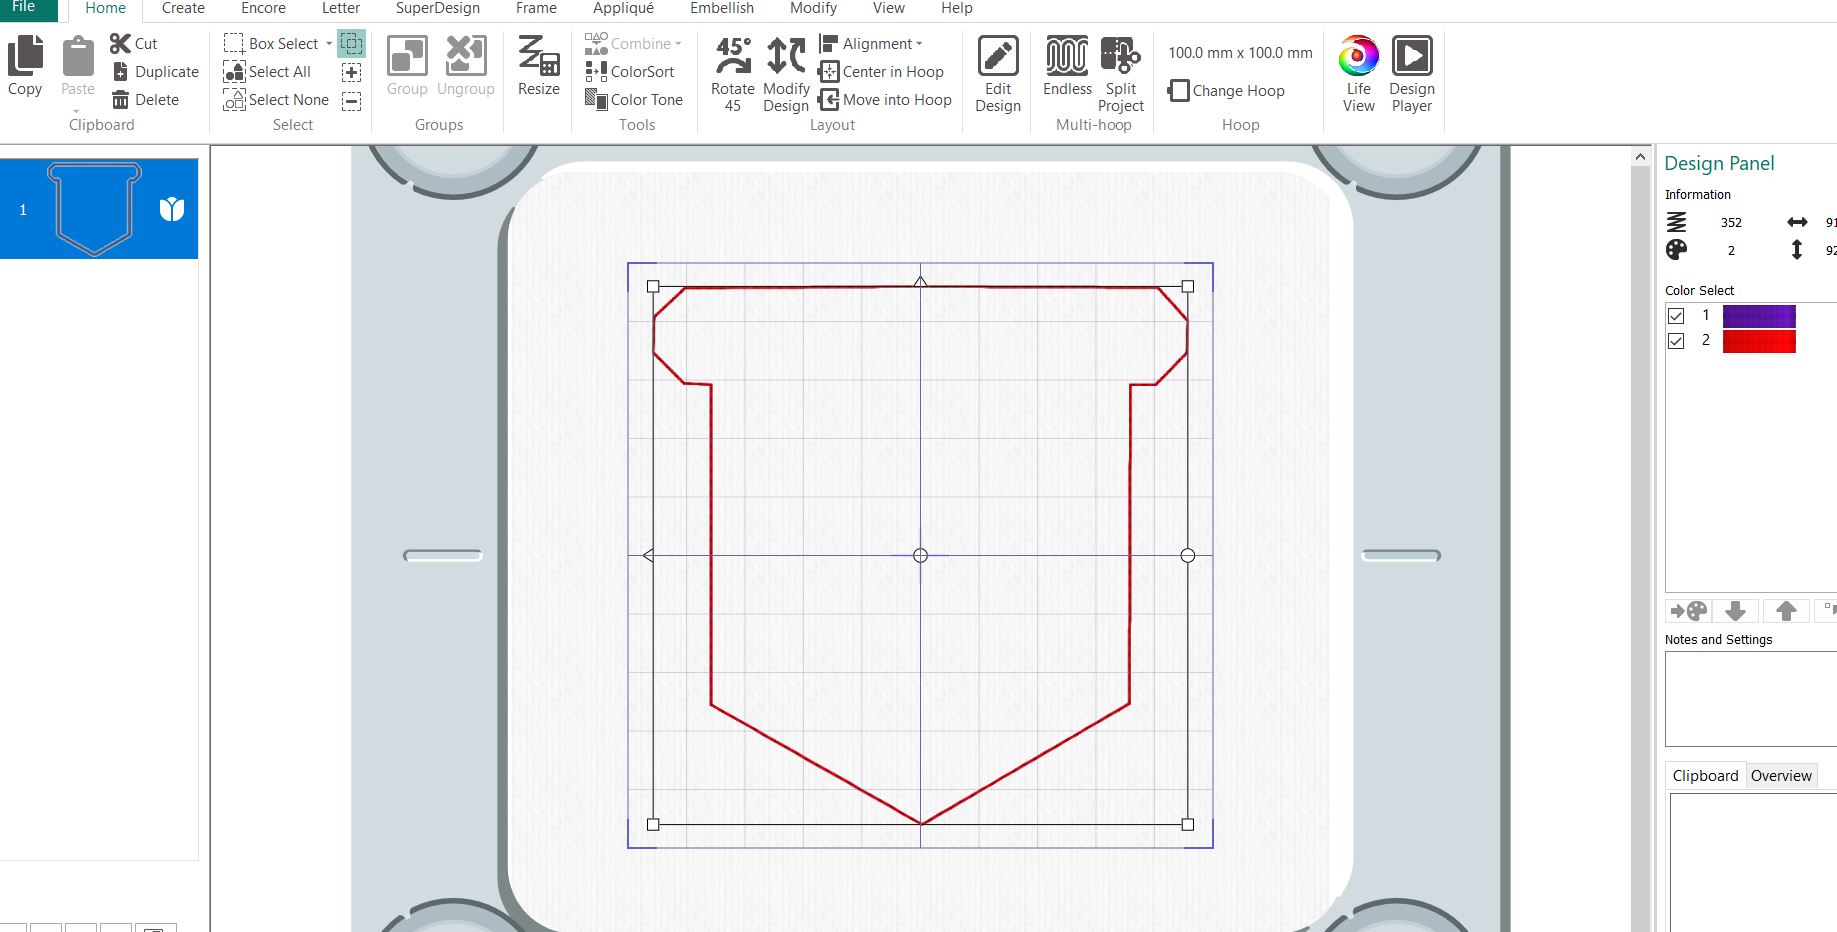Move the design into hoop
The width and height of the screenshot is (1837, 932).
click(885, 100)
